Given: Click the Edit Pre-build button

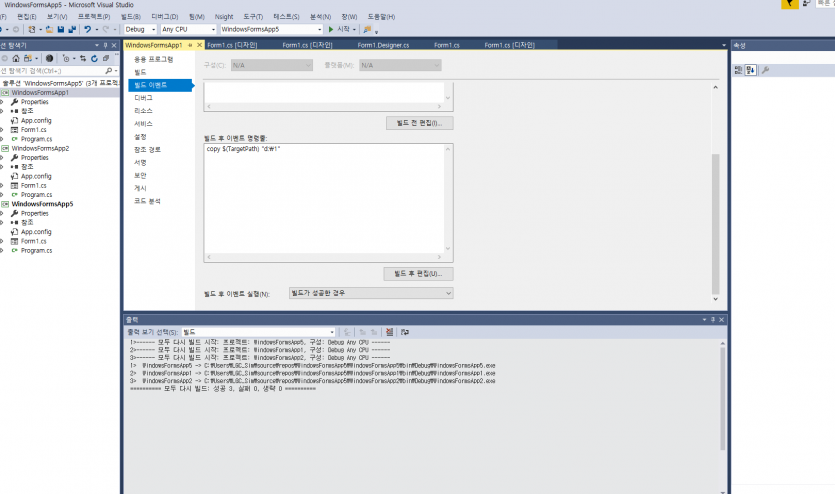Looking at the screenshot, I should (x=420, y=123).
